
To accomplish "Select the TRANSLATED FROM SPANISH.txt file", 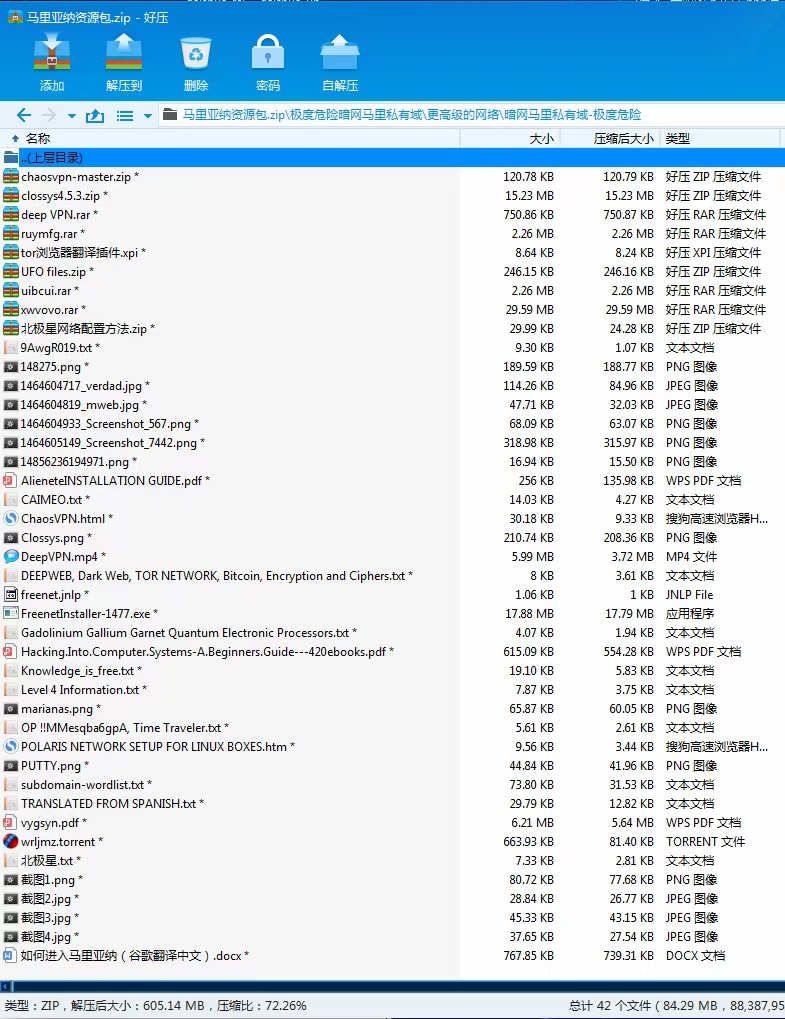I will [x=109, y=803].
